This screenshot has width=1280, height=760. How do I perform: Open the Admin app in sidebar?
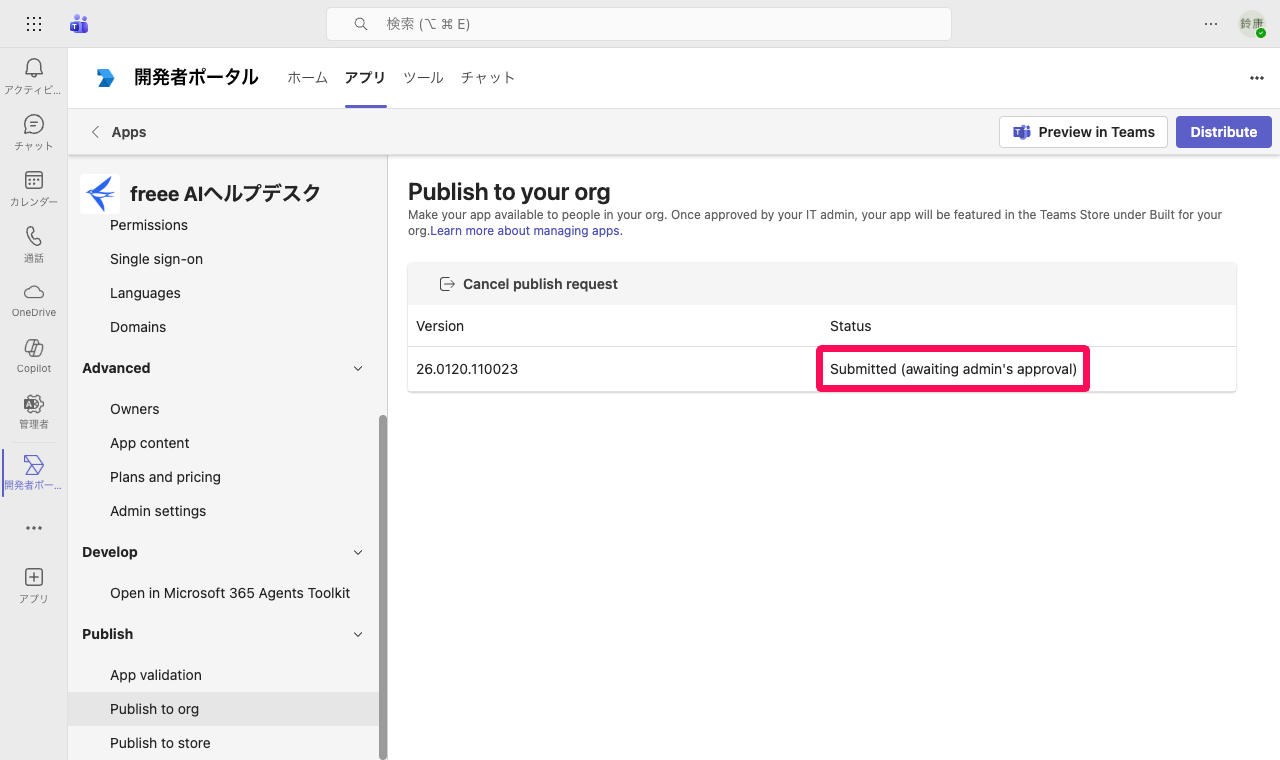[x=34, y=411]
